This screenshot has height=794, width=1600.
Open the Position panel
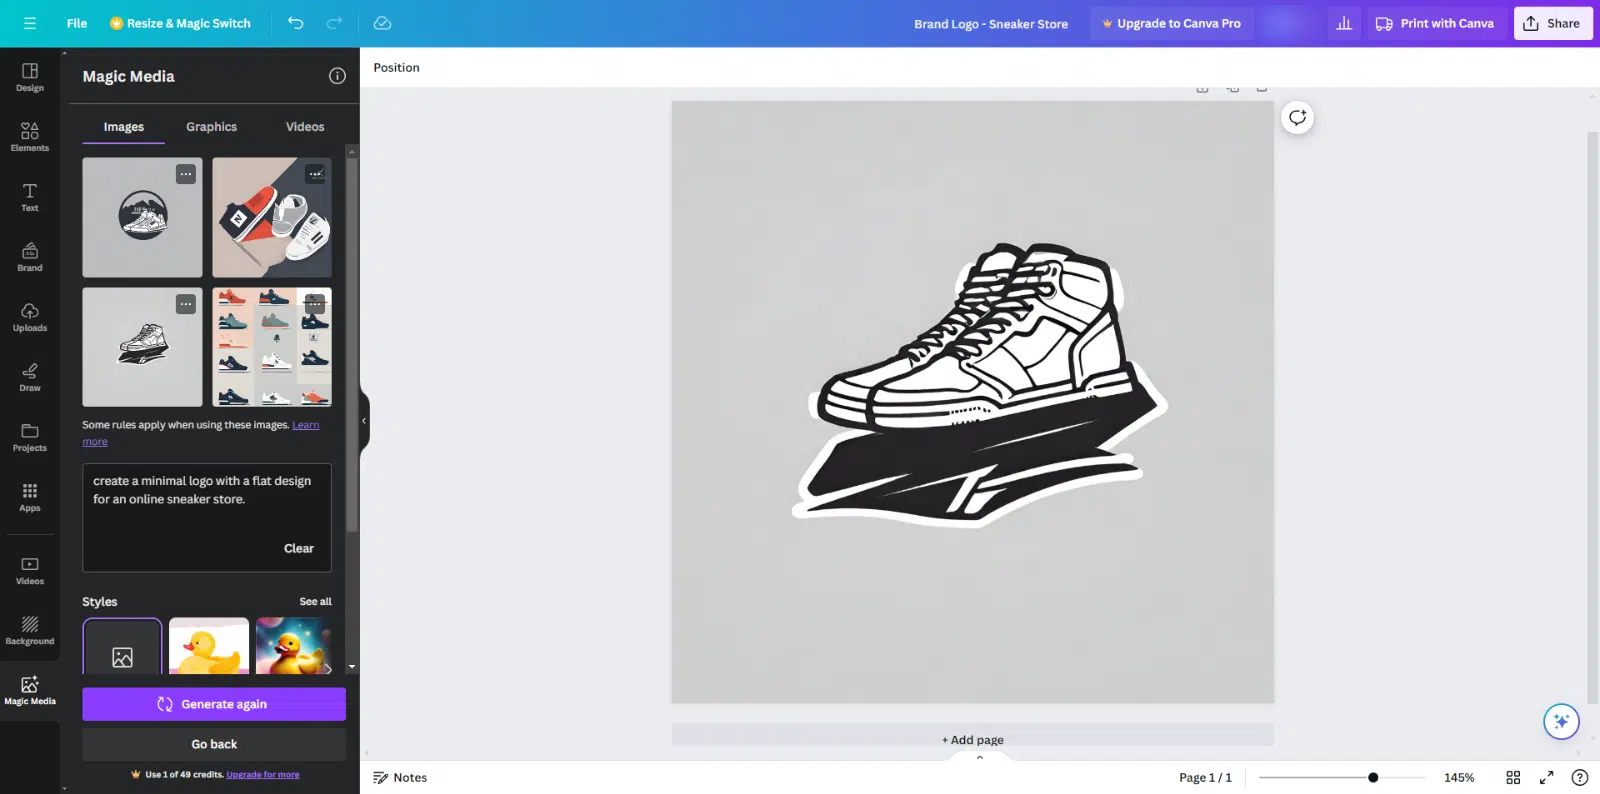tap(396, 68)
